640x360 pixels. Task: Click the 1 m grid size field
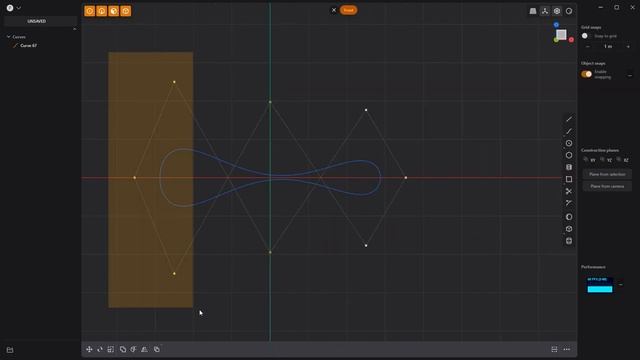point(608,47)
